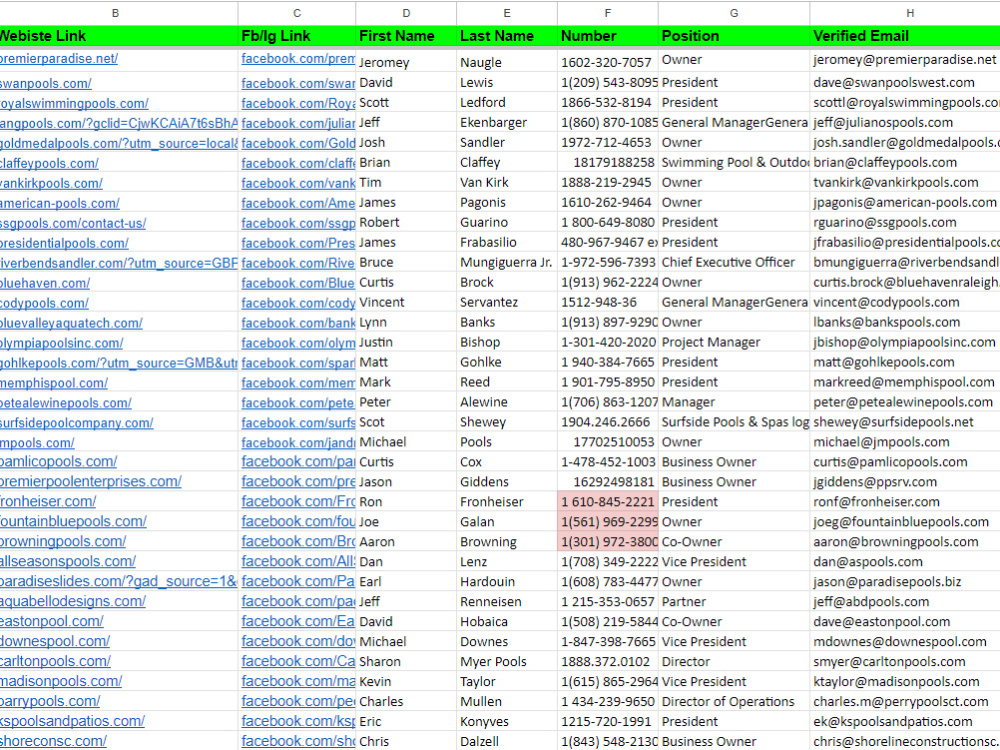Open the carltonpools.com/ link
Screen dimensions: 1000x750
[x=55, y=661]
